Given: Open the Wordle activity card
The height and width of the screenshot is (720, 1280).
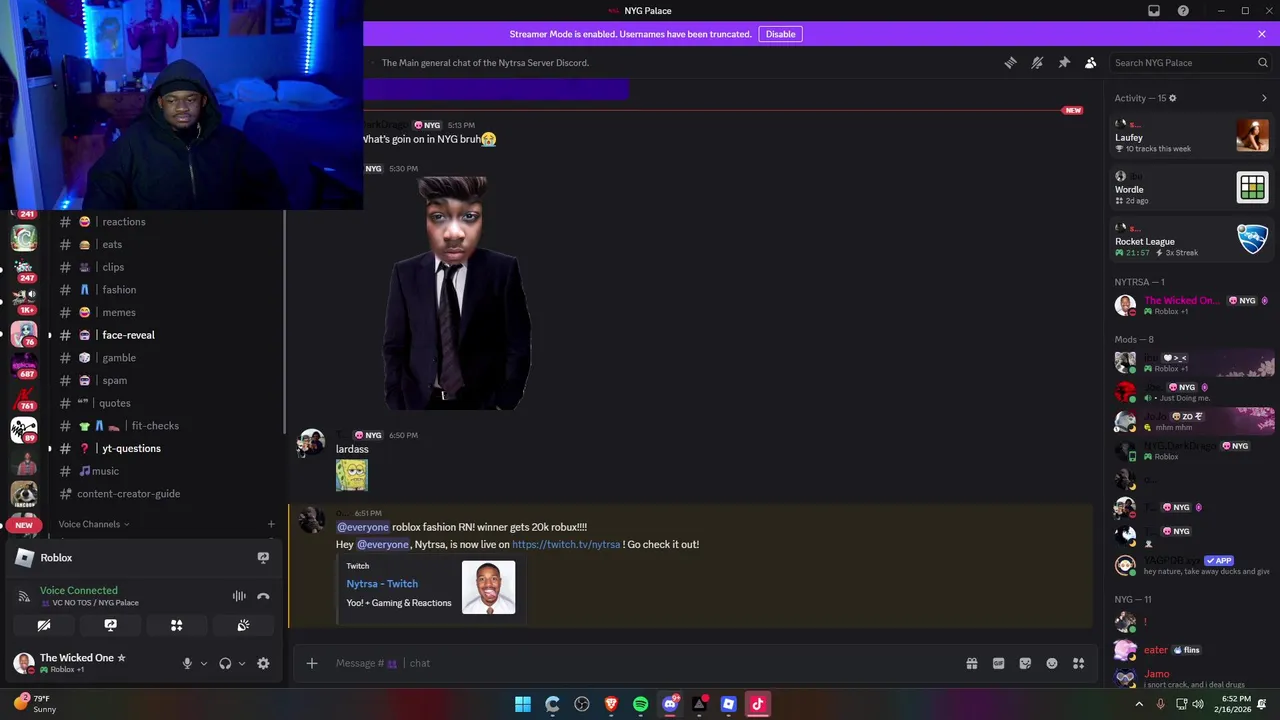Looking at the screenshot, I should click(1192, 187).
